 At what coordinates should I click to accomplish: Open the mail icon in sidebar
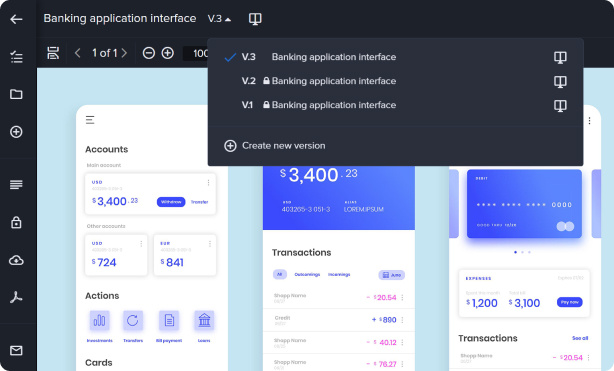pyautogui.click(x=16, y=350)
